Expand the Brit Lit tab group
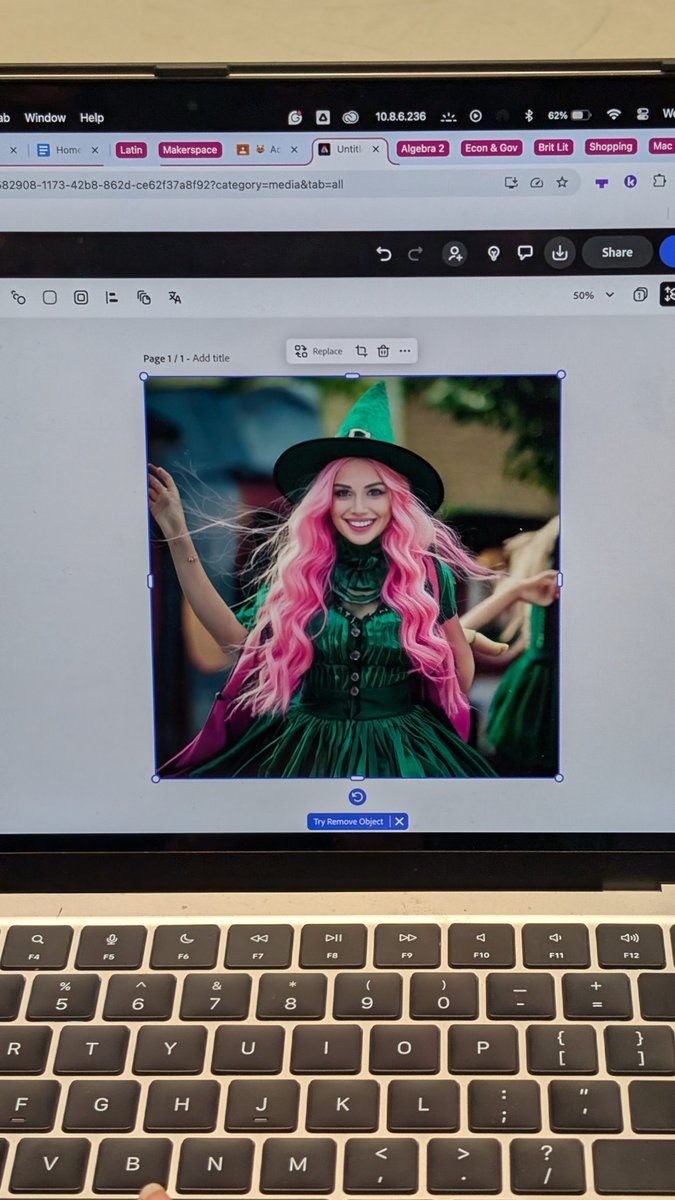The image size is (675, 1200). (x=553, y=147)
